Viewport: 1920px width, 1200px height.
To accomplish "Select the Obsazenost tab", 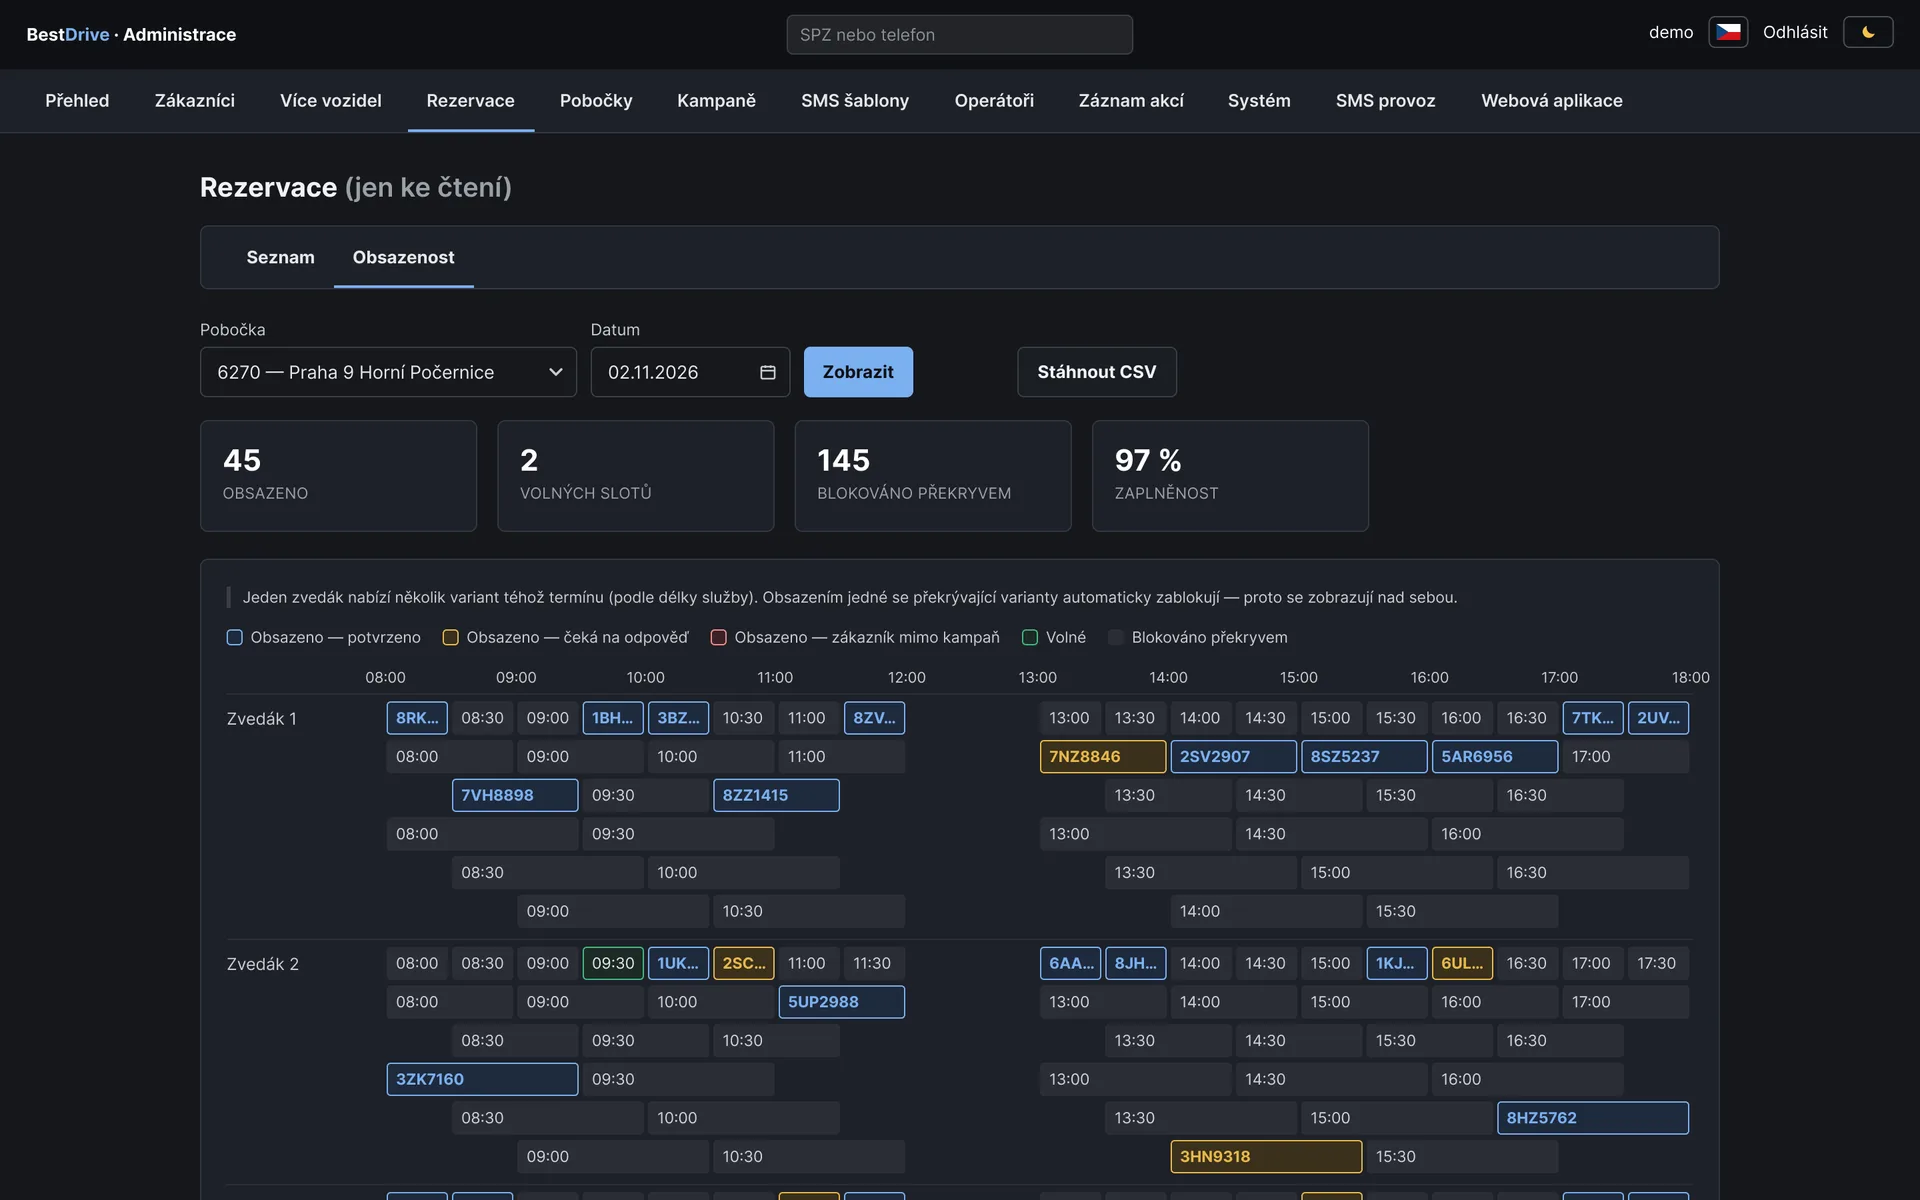I will tap(403, 257).
